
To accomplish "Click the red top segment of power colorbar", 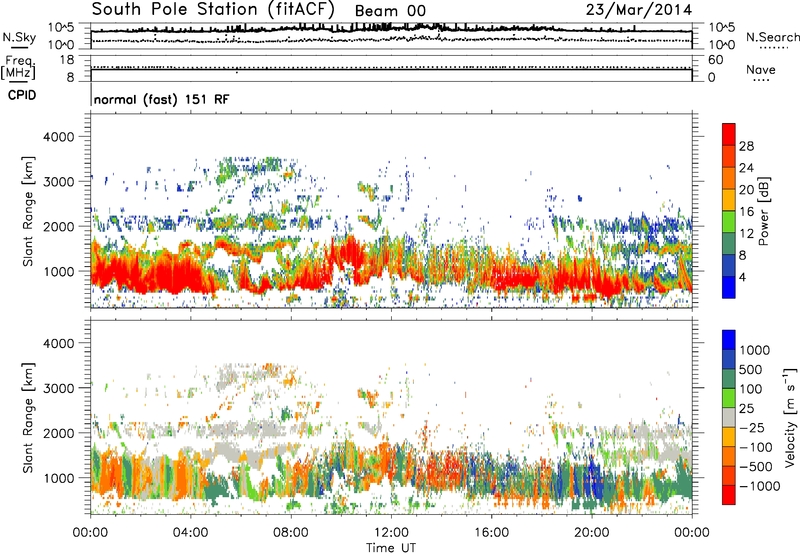I will tap(729, 135).
